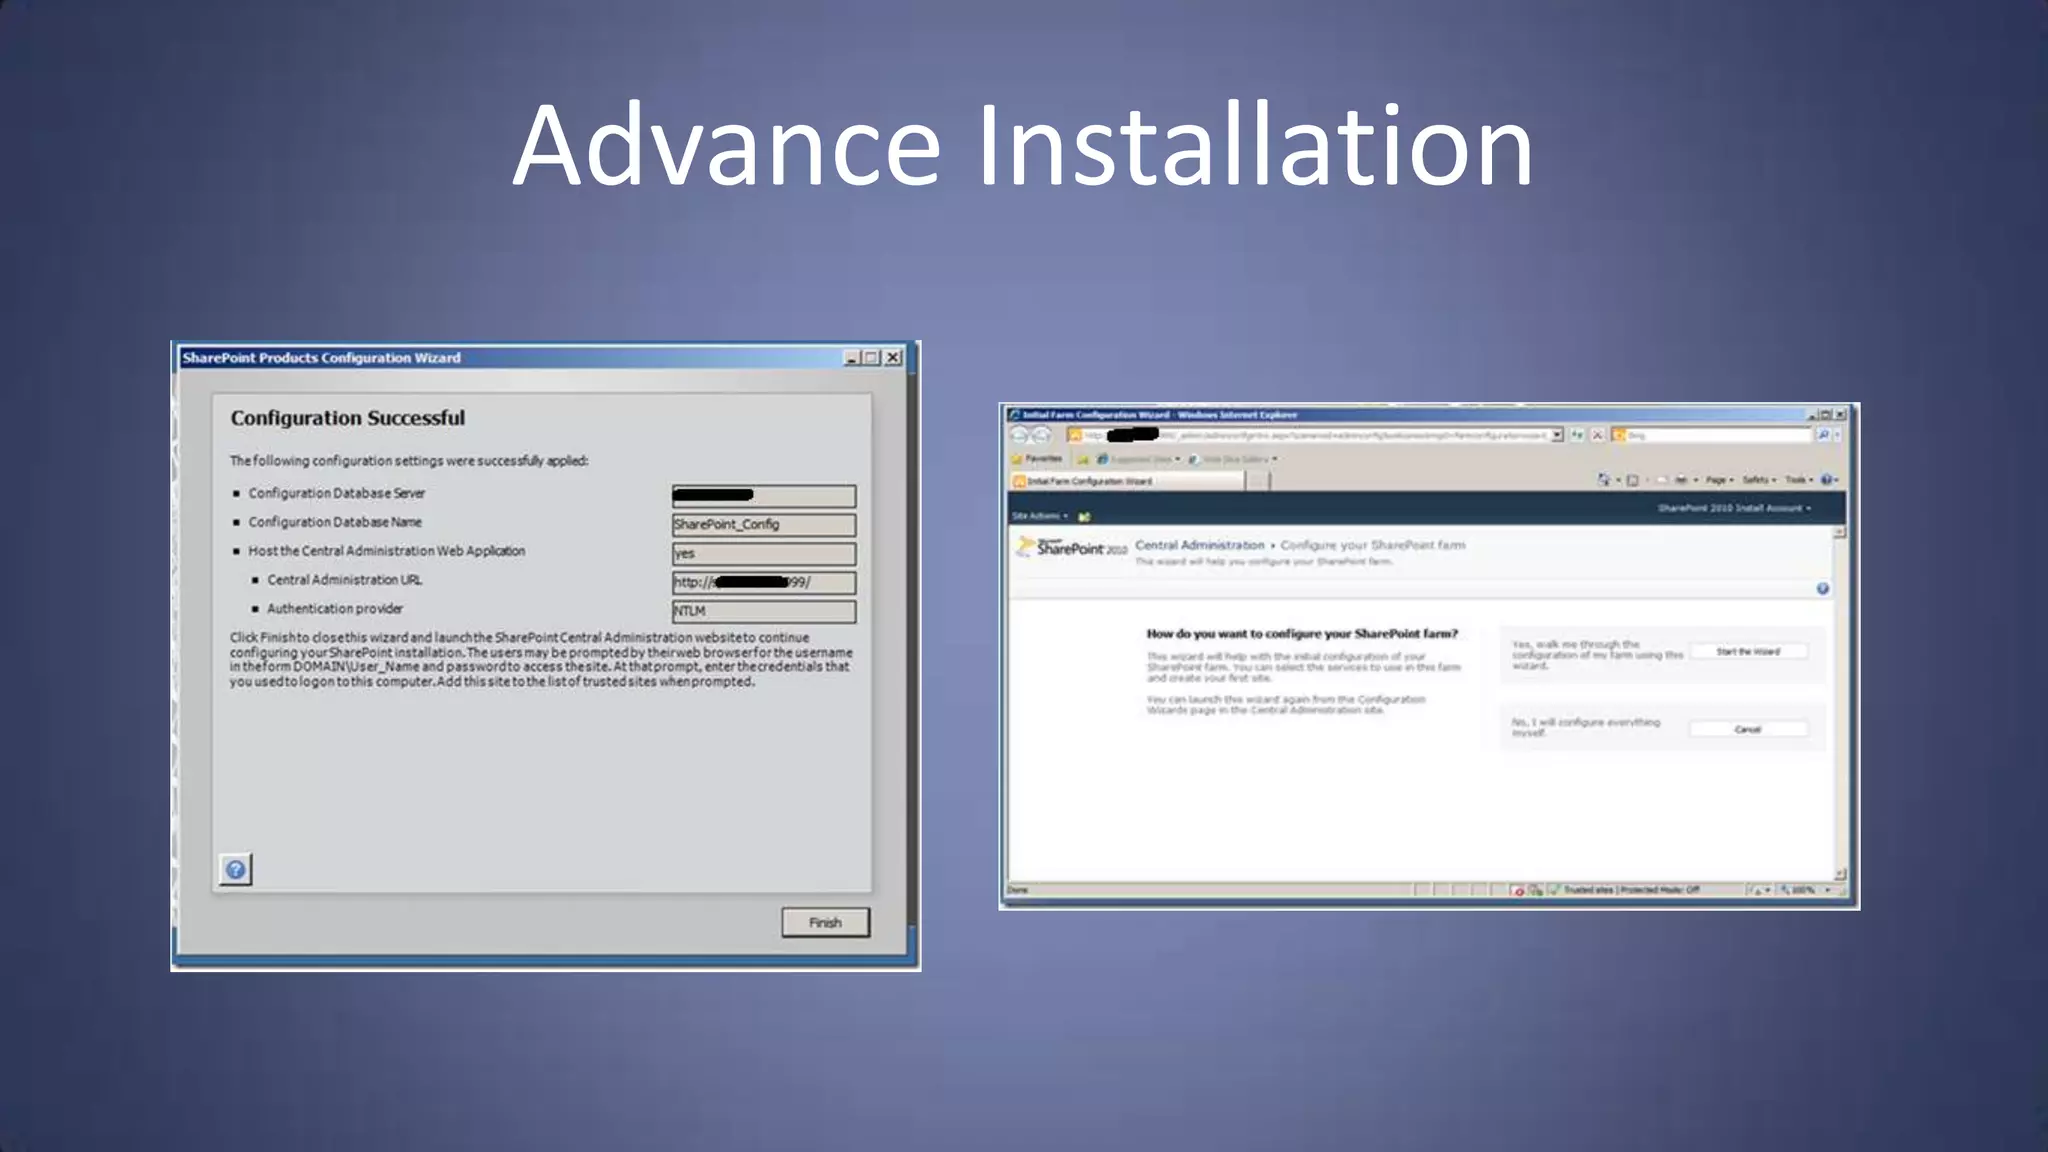The height and width of the screenshot is (1152, 2048).
Task: Open Tools menu in IE command bar
Action: pos(1799,480)
